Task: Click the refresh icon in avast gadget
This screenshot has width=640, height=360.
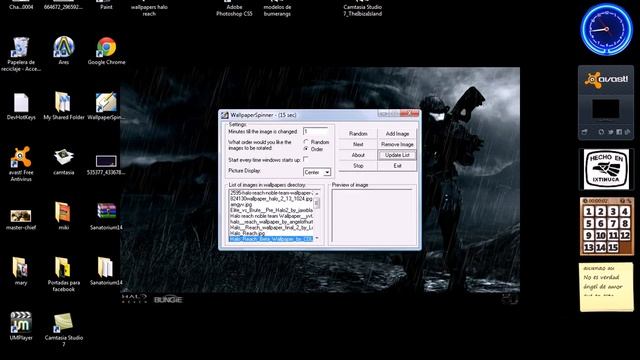Action: coord(601,132)
